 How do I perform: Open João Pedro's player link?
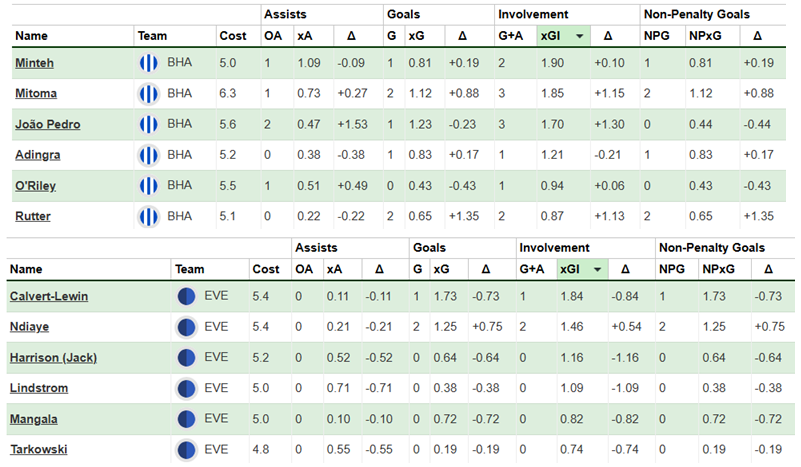pyautogui.click(x=48, y=124)
